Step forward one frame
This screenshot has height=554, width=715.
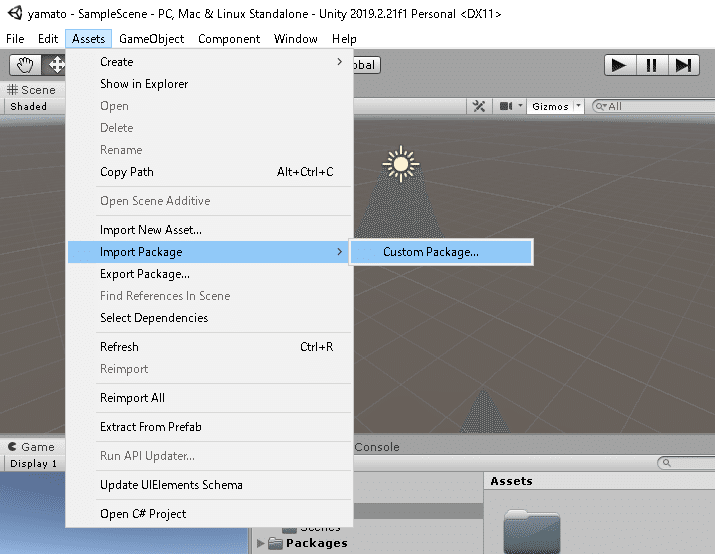click(683, 65)
